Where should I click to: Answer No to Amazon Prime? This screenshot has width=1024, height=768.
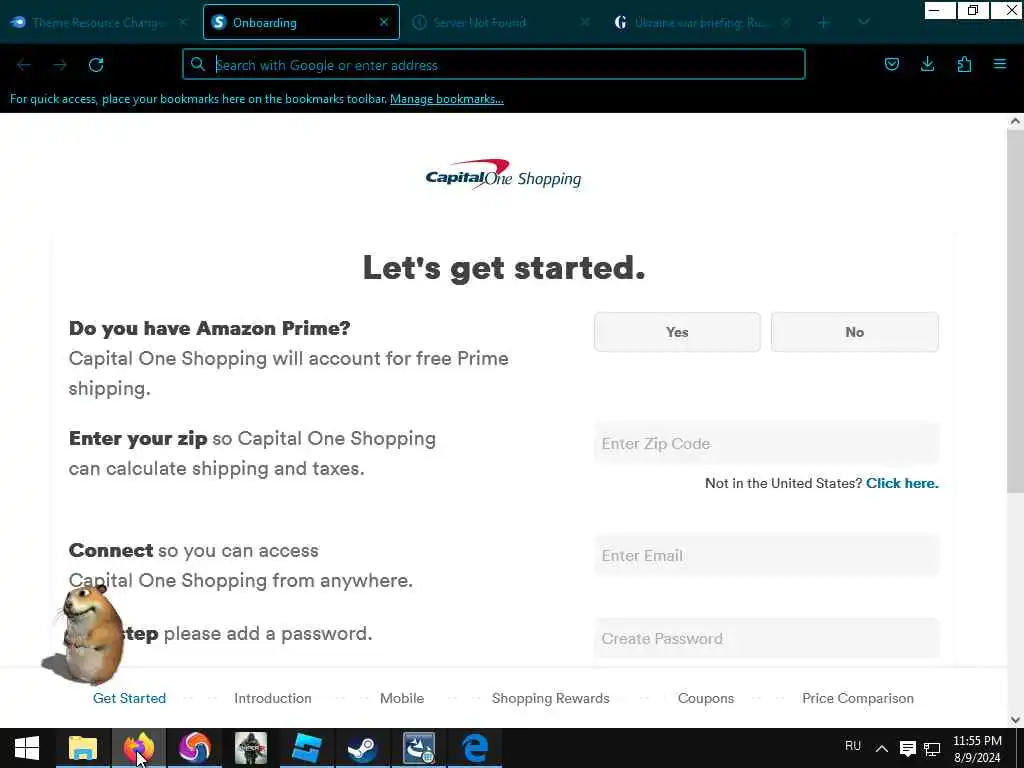(x=854, y=332)
